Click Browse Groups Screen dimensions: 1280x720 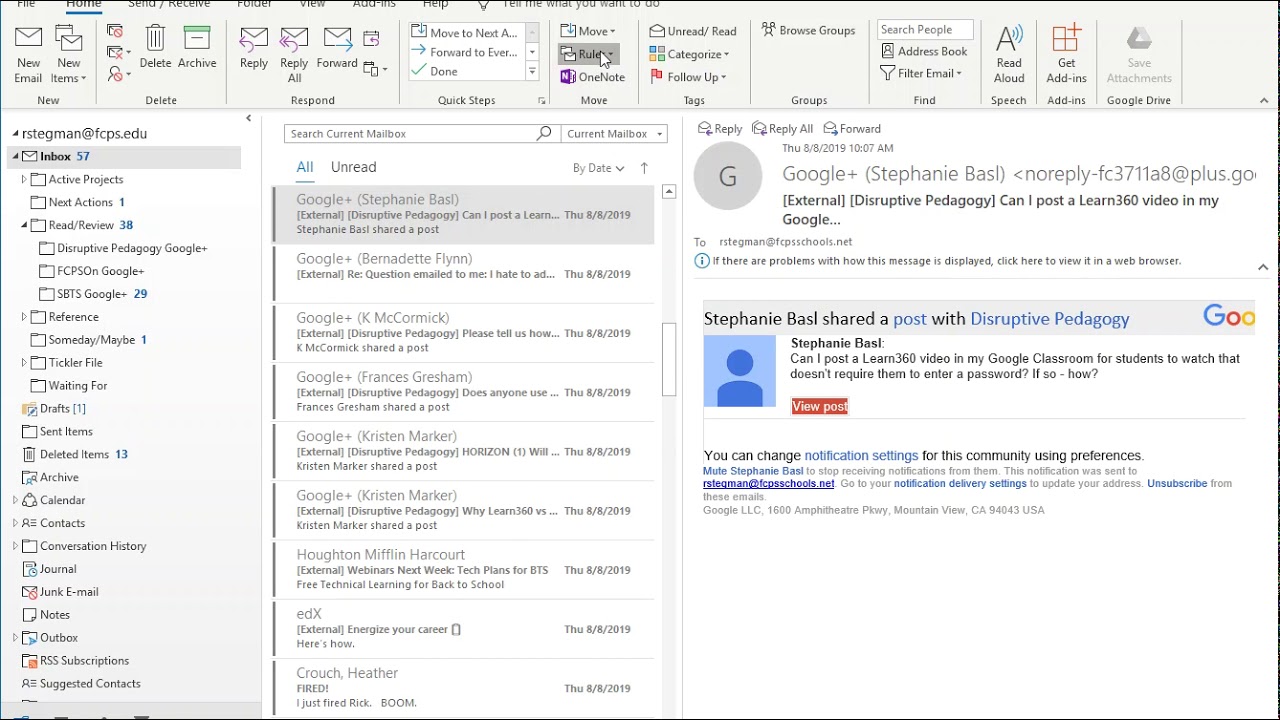(x=809, y=30)
